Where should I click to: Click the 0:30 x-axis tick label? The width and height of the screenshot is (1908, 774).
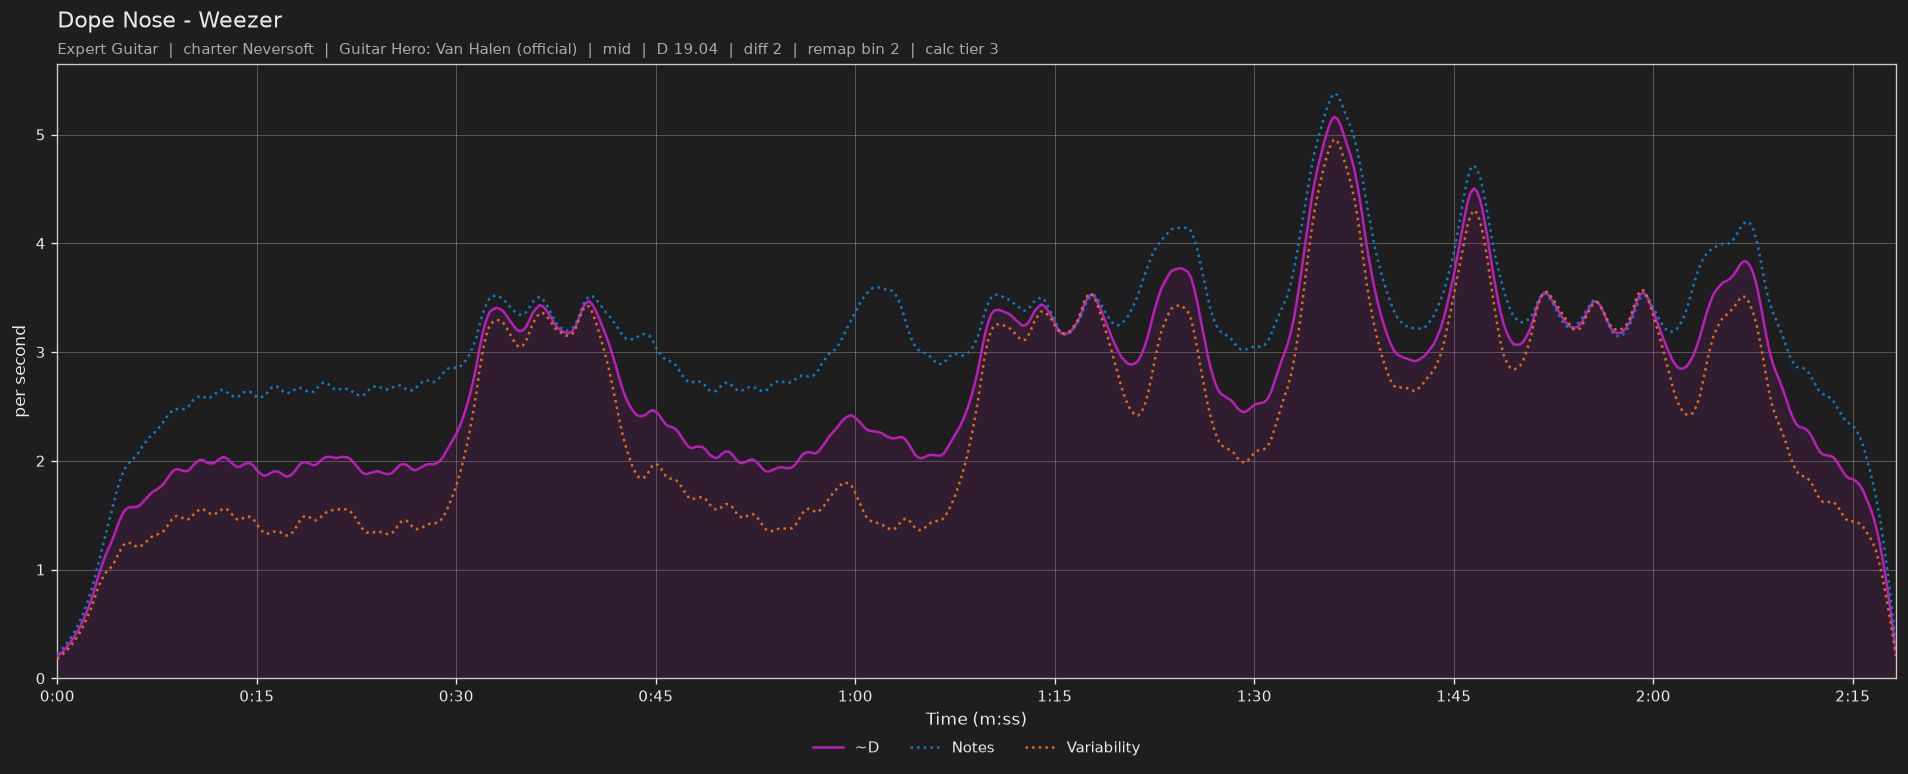click(x=456, y=697)
